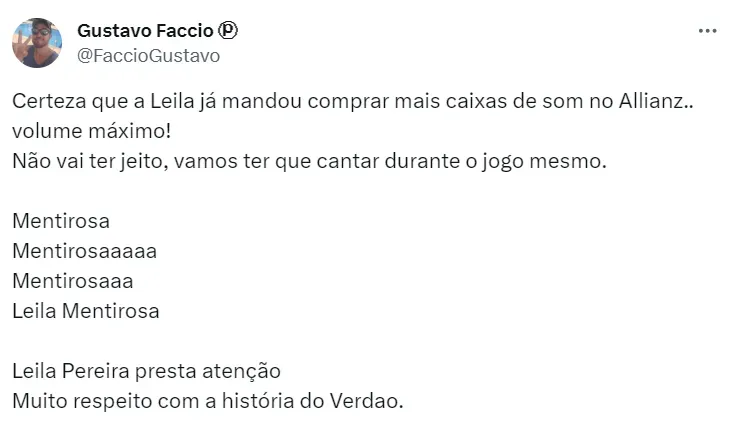Click the "Mentirosaaa" line
Screen dimensions: 733x432
[73, 280]
